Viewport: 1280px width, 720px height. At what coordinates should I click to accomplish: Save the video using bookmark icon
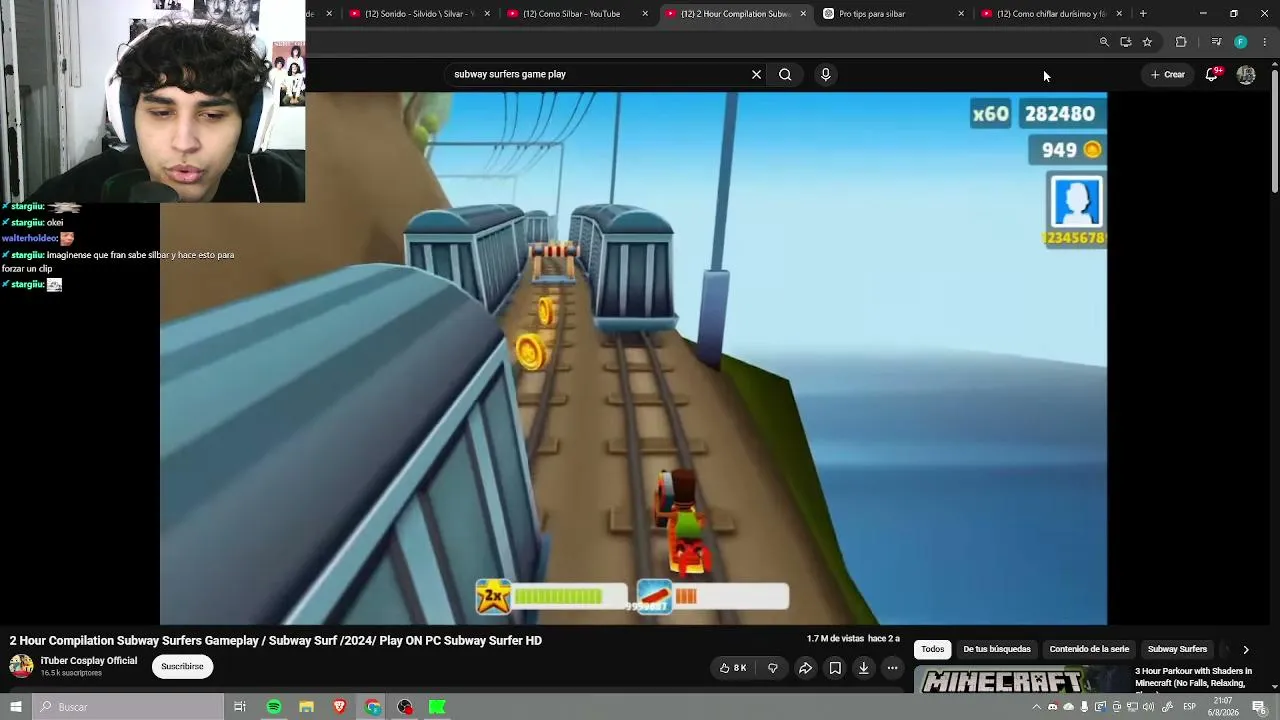point(835,668)
